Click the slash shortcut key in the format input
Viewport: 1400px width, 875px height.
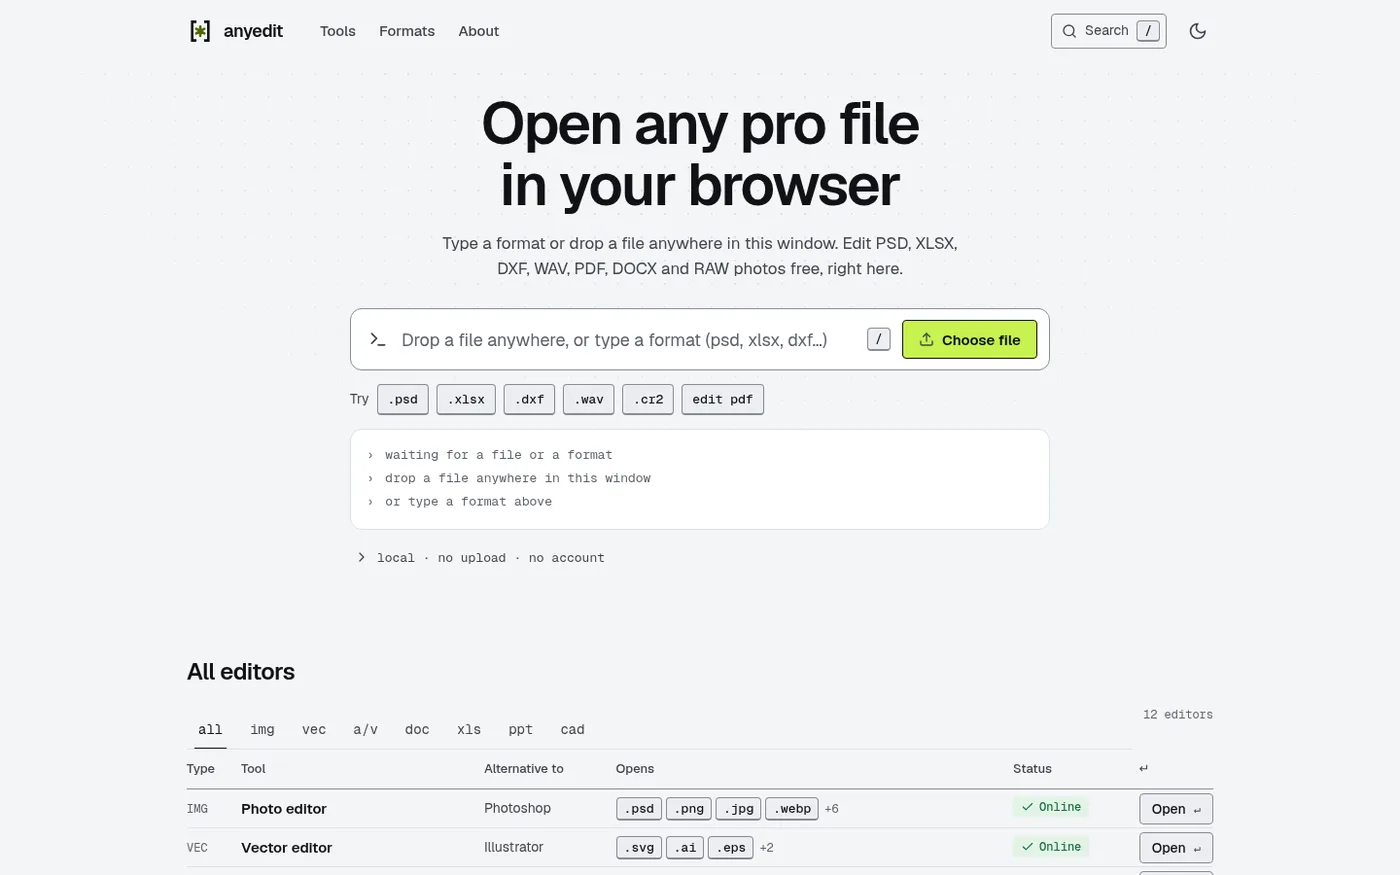click(878, 340)
